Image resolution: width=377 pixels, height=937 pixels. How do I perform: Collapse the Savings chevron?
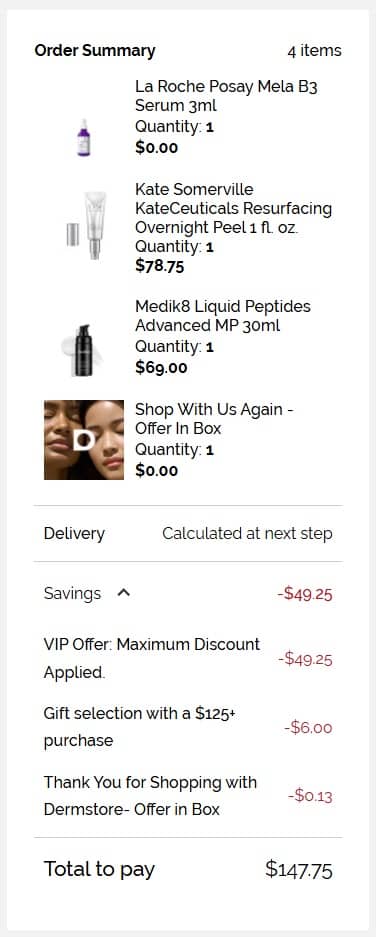tap(124, 593)
